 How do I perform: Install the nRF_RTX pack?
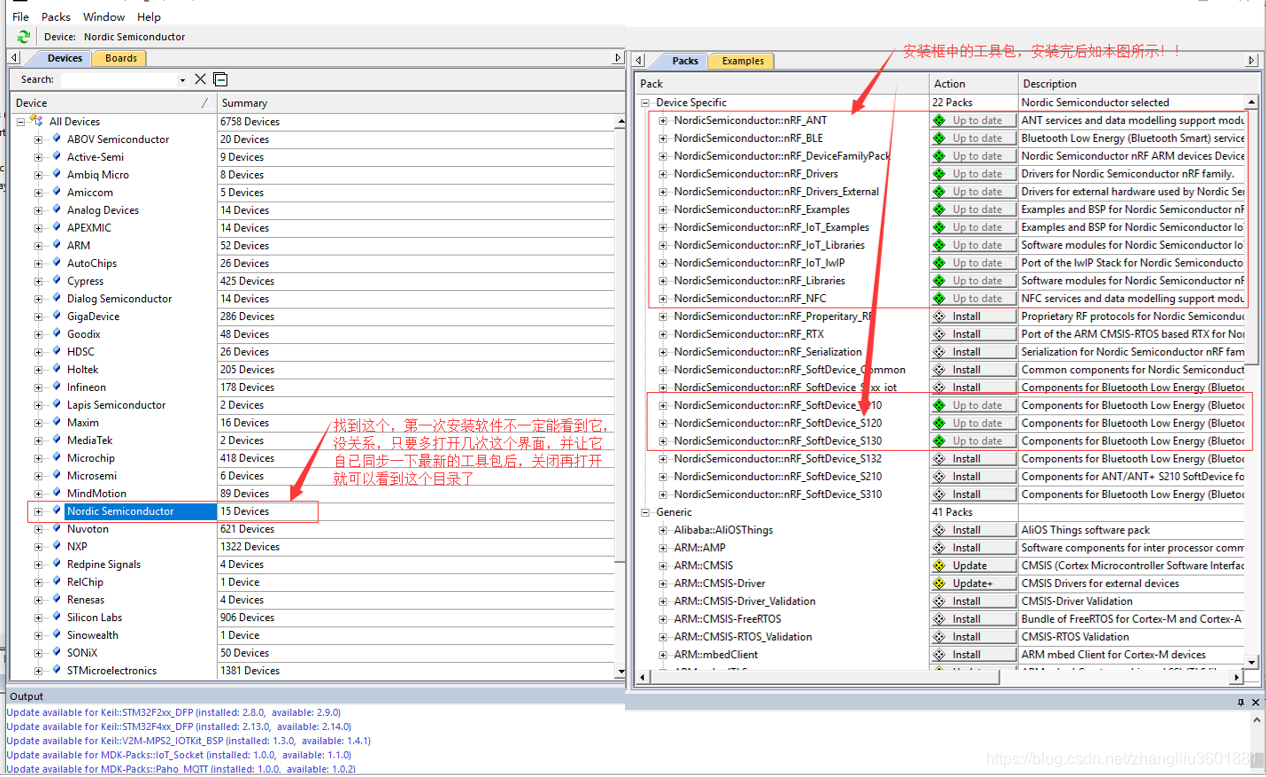973,334
